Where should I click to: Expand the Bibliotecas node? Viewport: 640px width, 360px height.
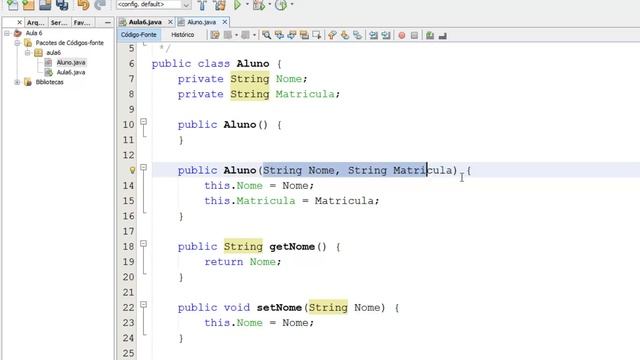coord(17,82)
